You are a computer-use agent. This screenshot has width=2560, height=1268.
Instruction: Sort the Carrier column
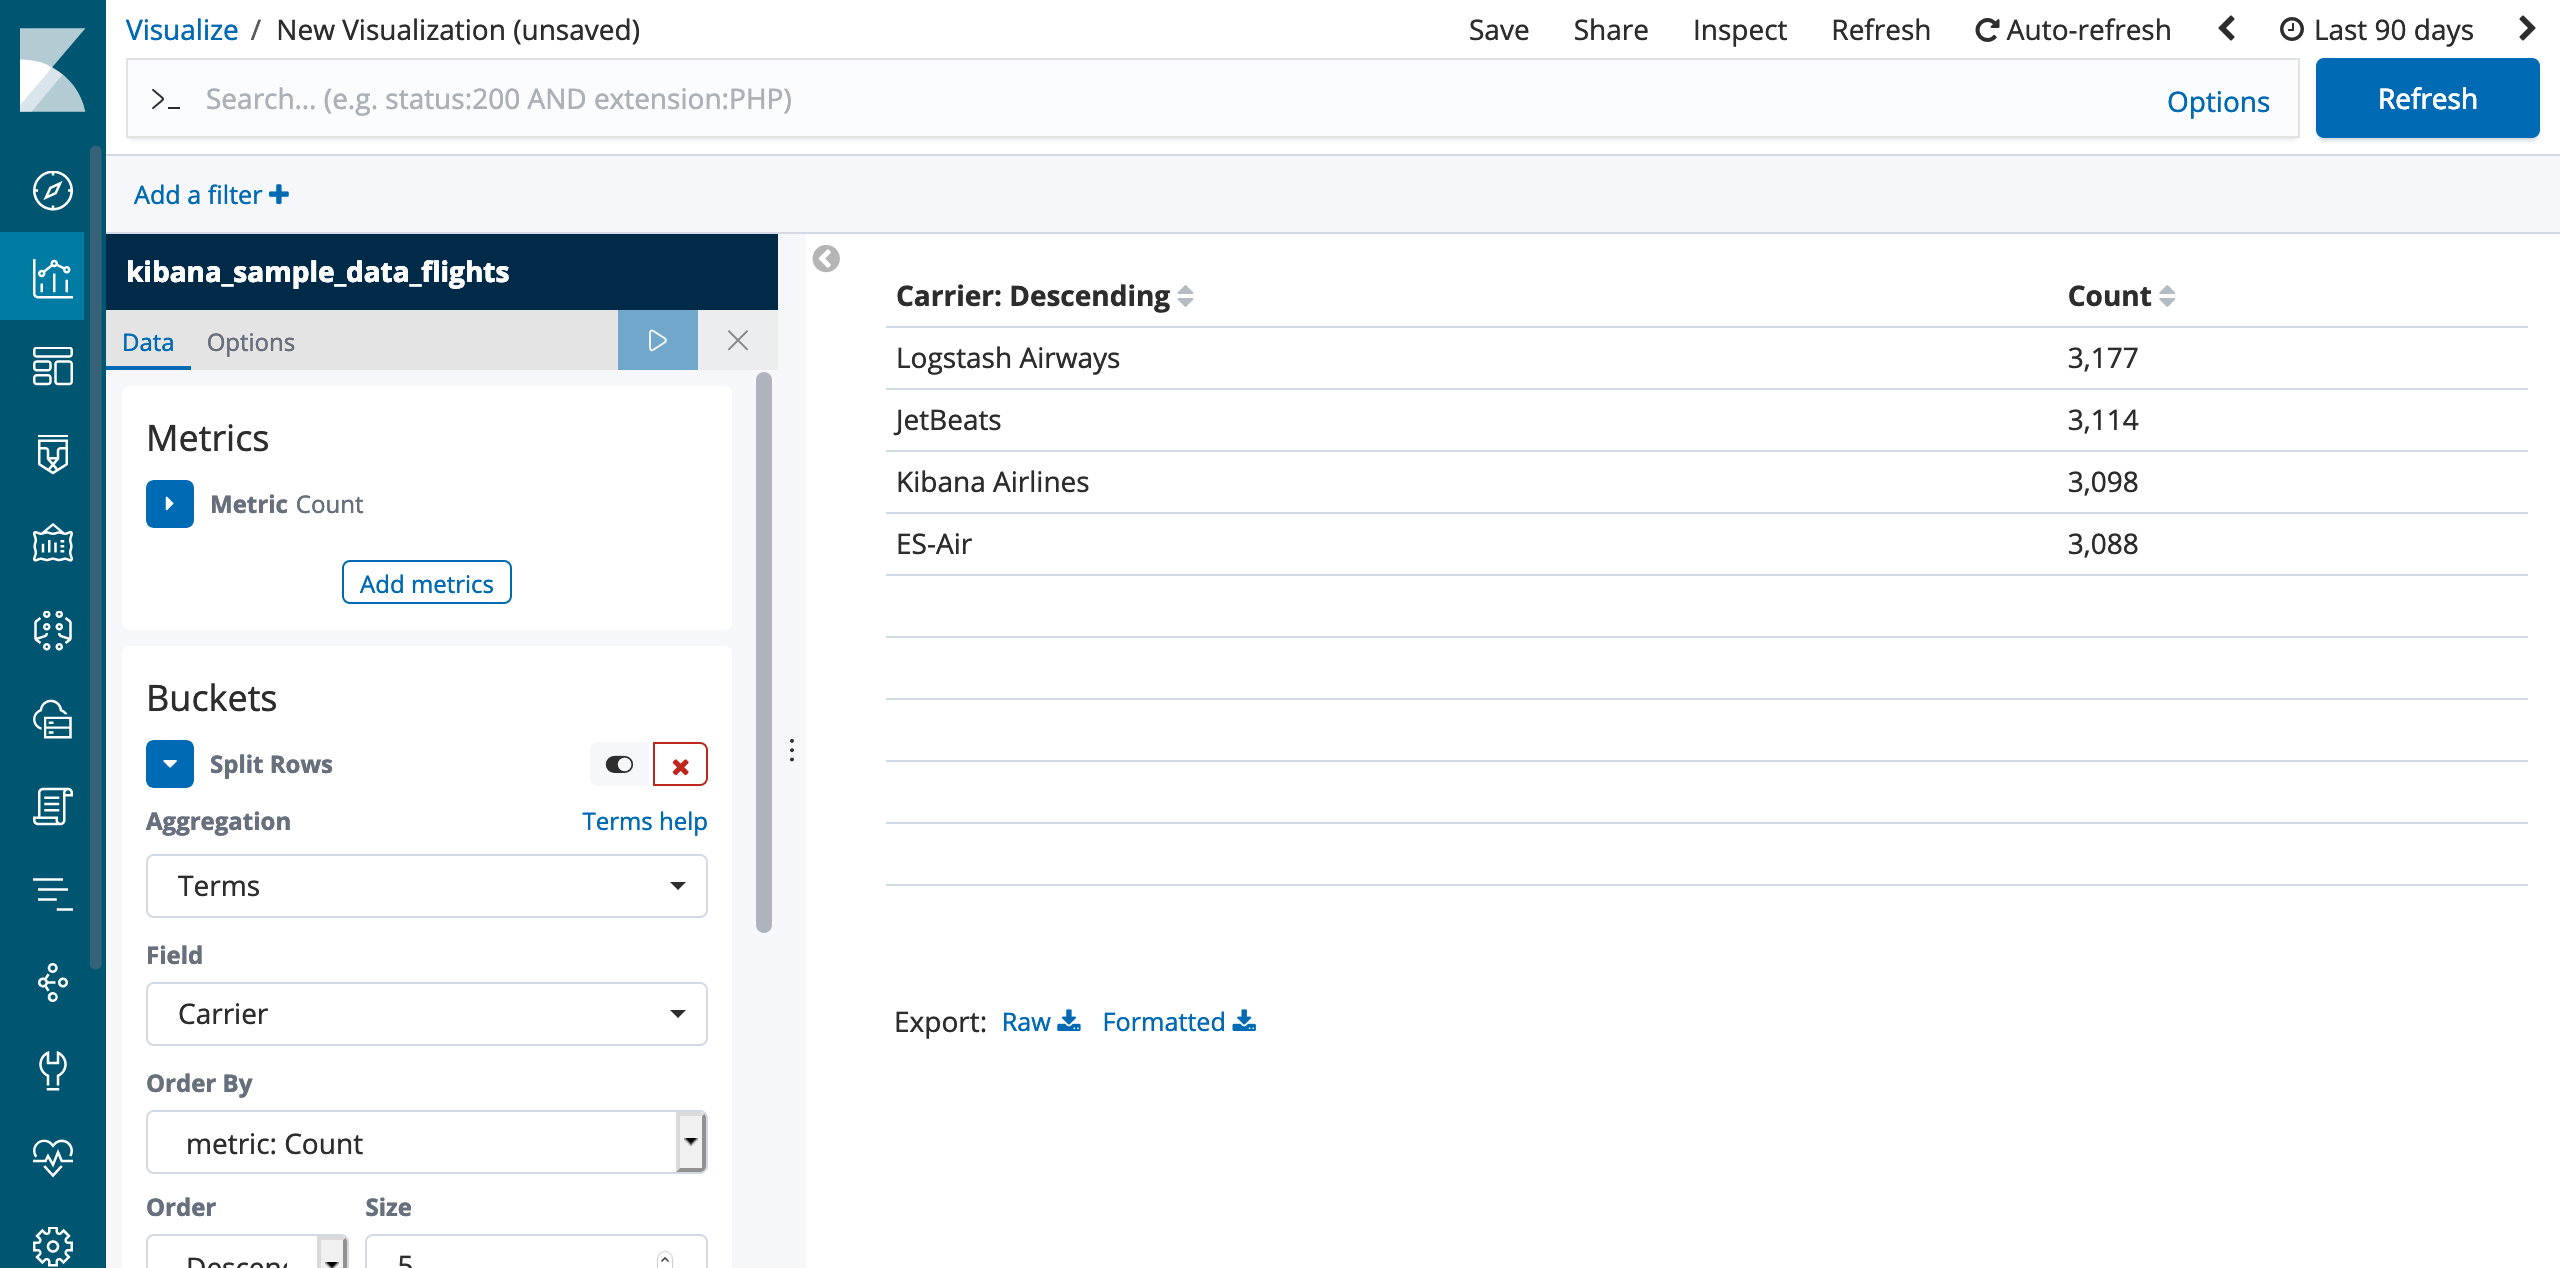[1185, 296]
